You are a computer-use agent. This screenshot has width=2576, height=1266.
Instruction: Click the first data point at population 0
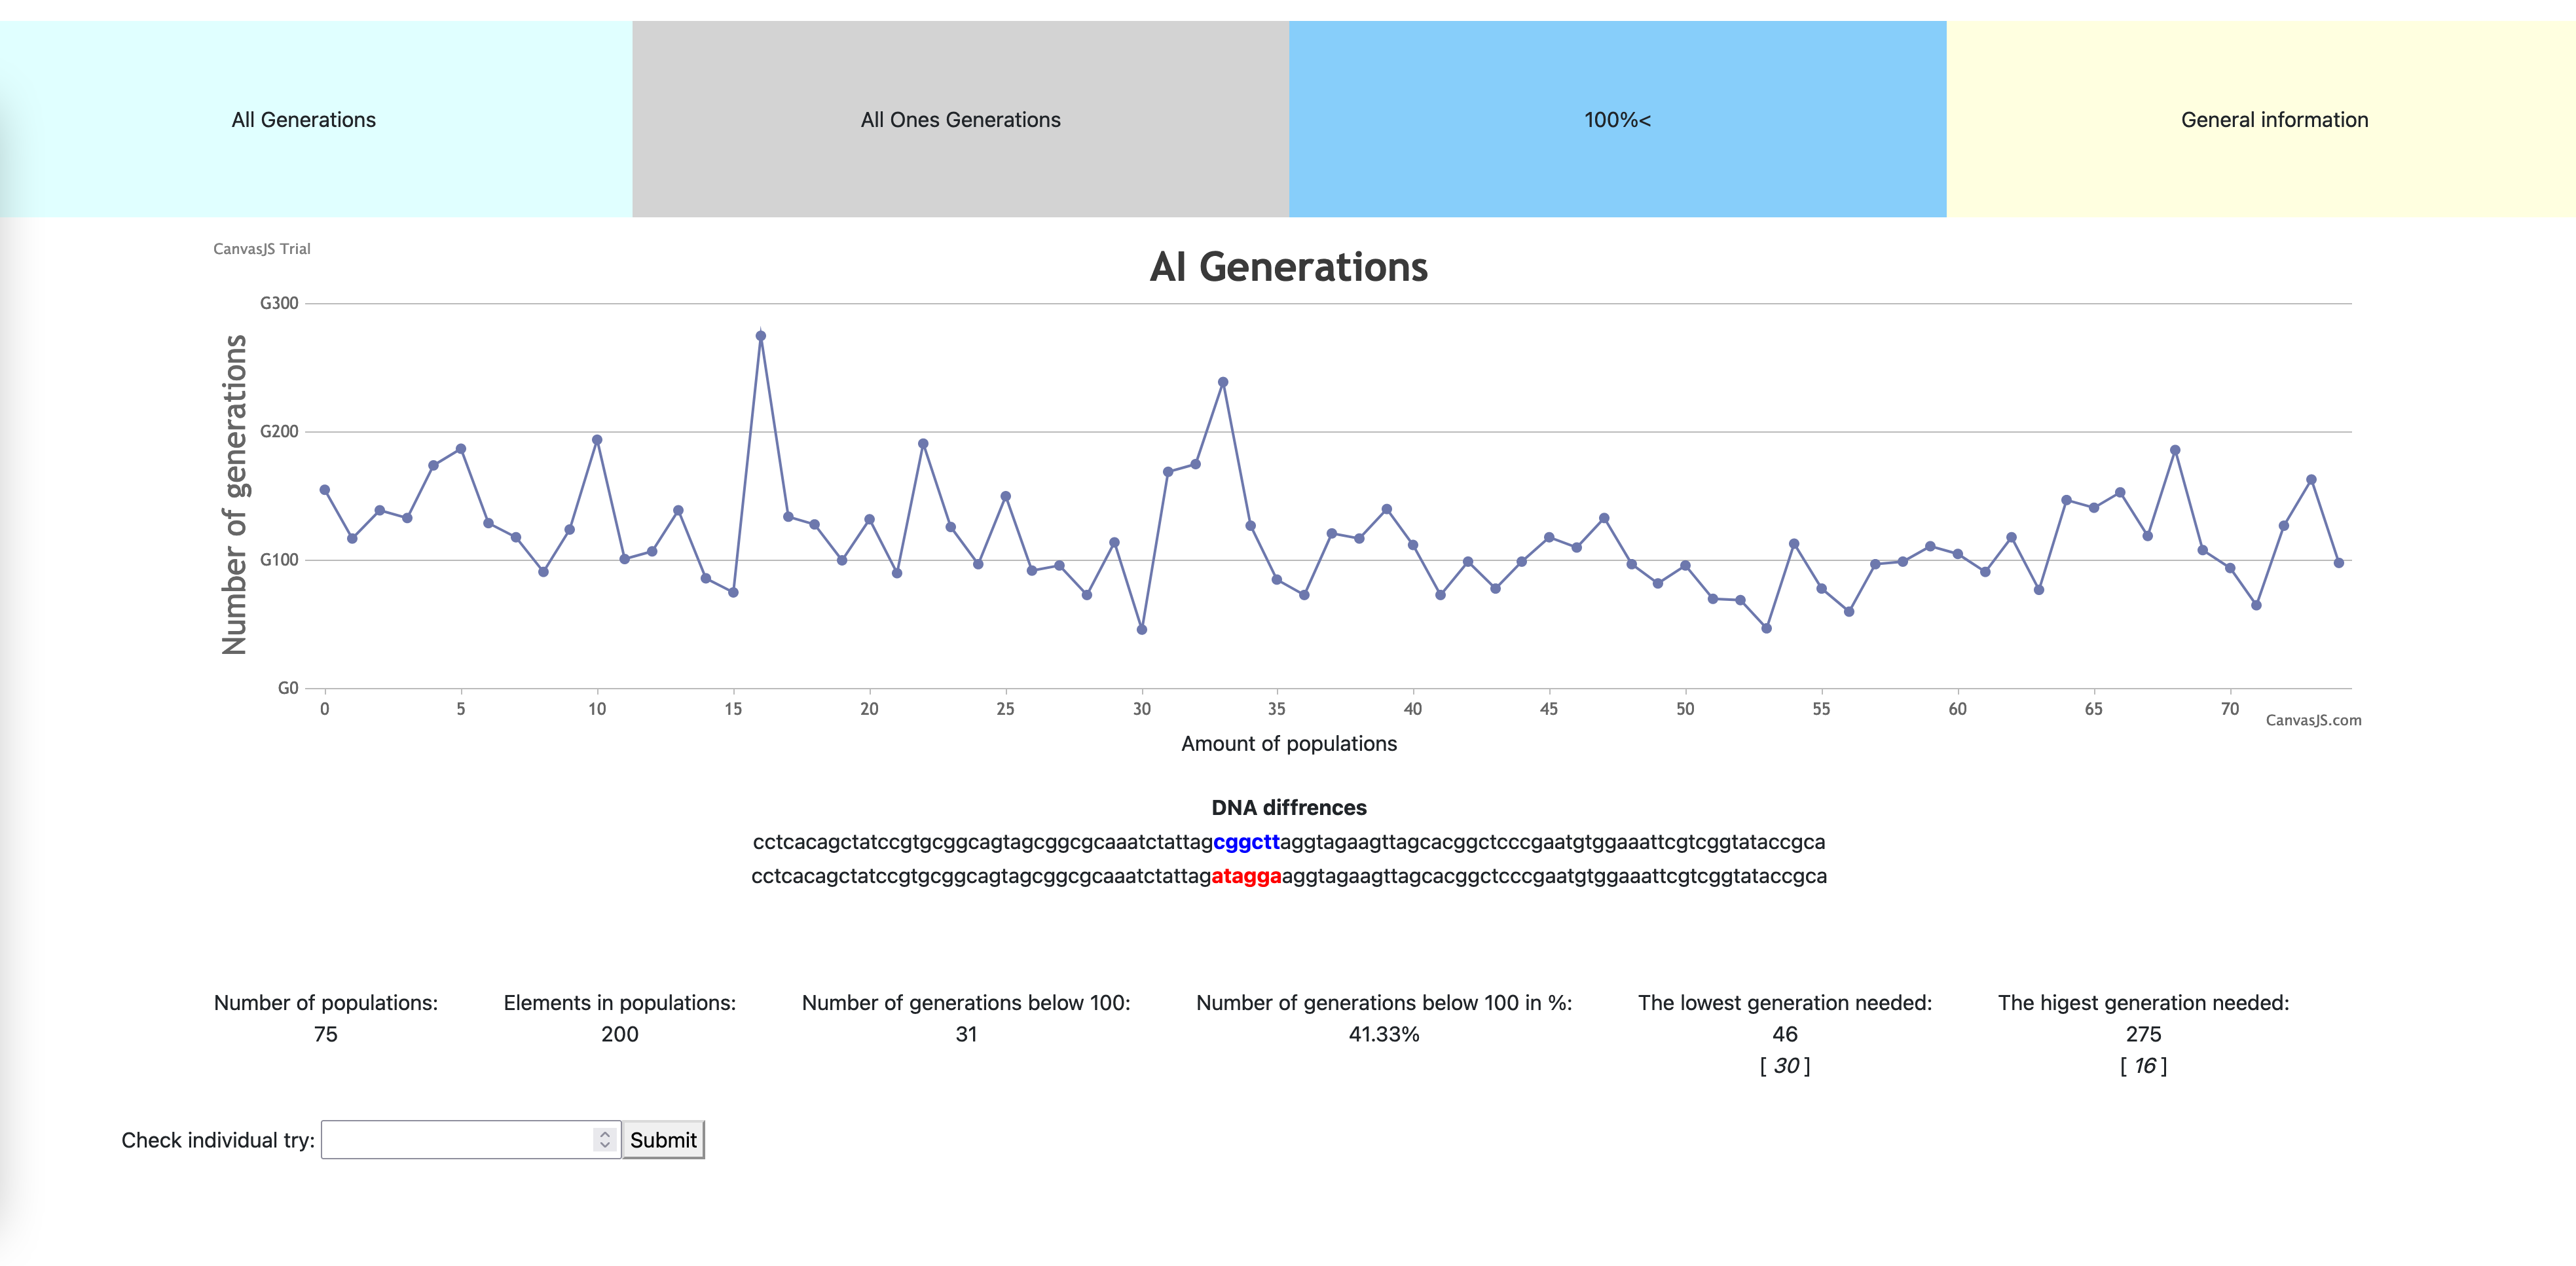click(x=325, y=490)
